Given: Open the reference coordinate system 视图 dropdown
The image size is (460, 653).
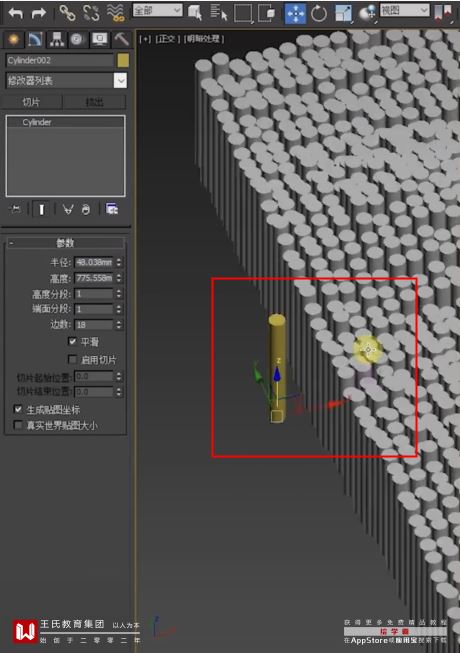Looking at the screenshot, I should tap(405, 10).
